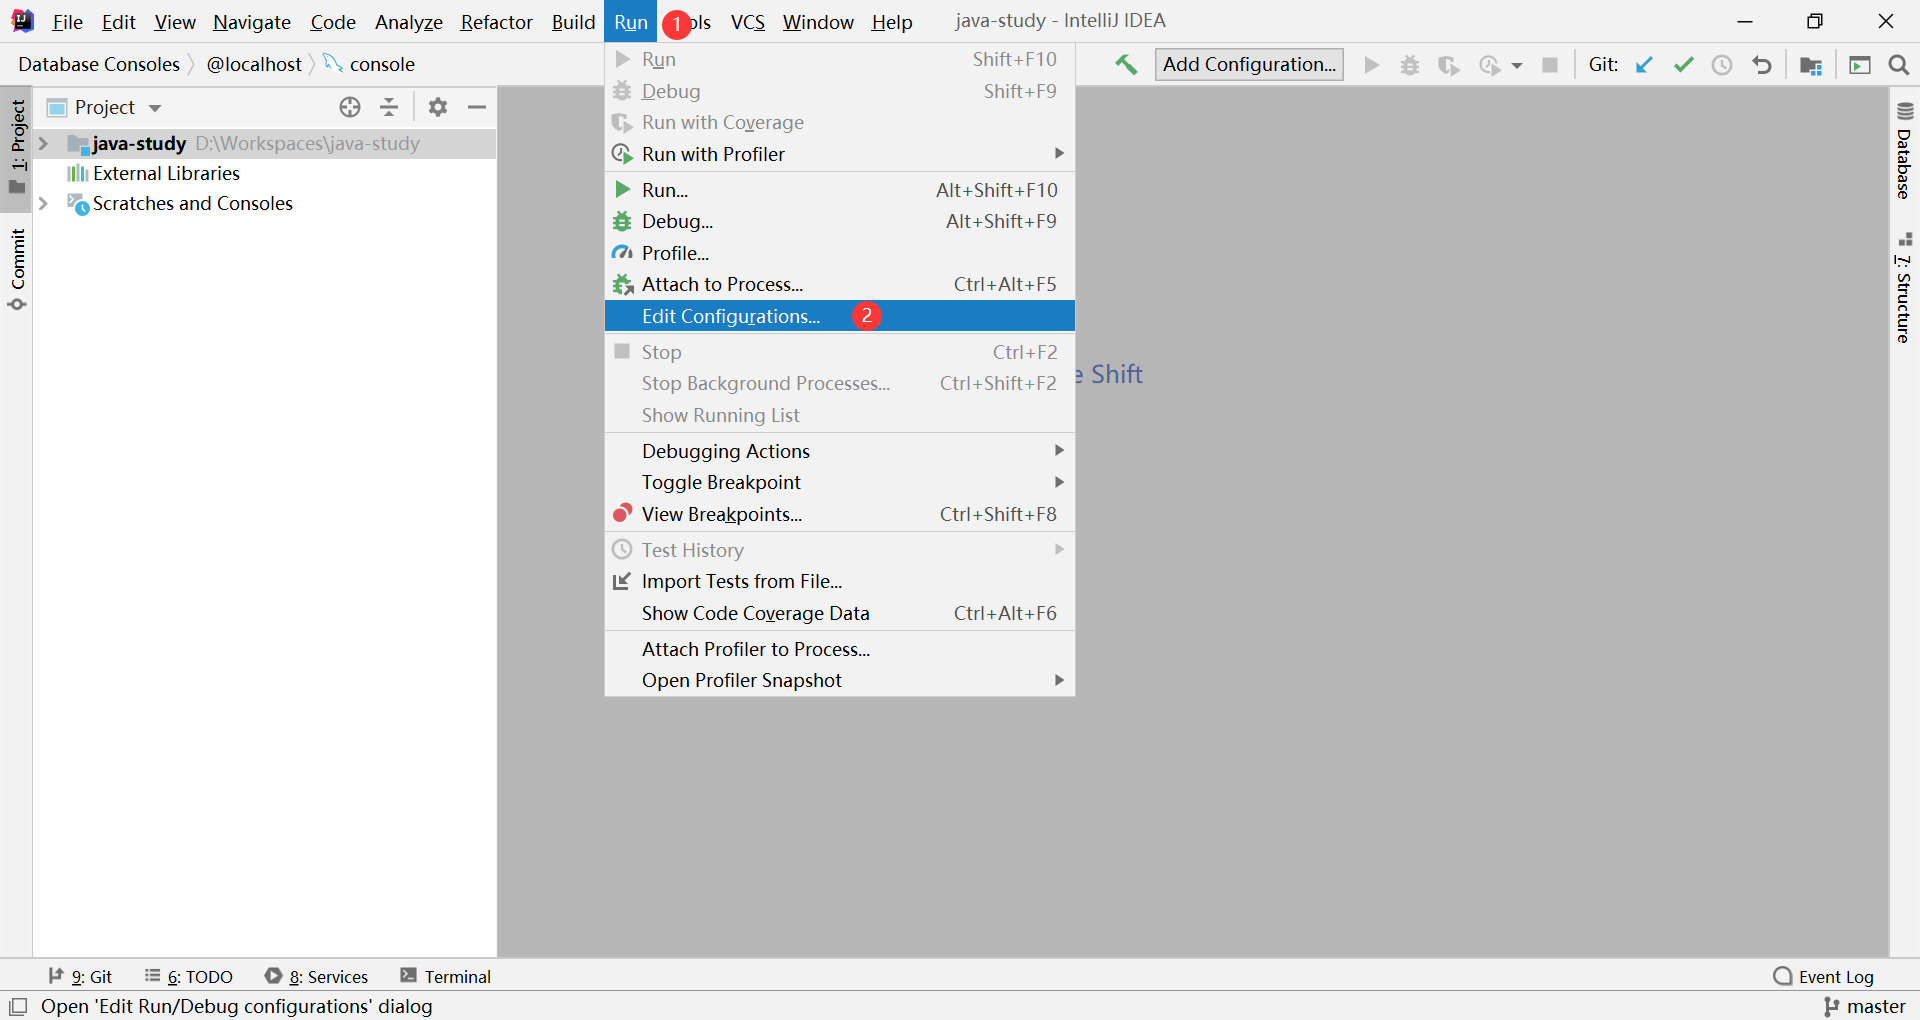Screen dimensions: 1920x1020
Task: Open the Project Structure folder icon
Action: tap(1811, 65)
